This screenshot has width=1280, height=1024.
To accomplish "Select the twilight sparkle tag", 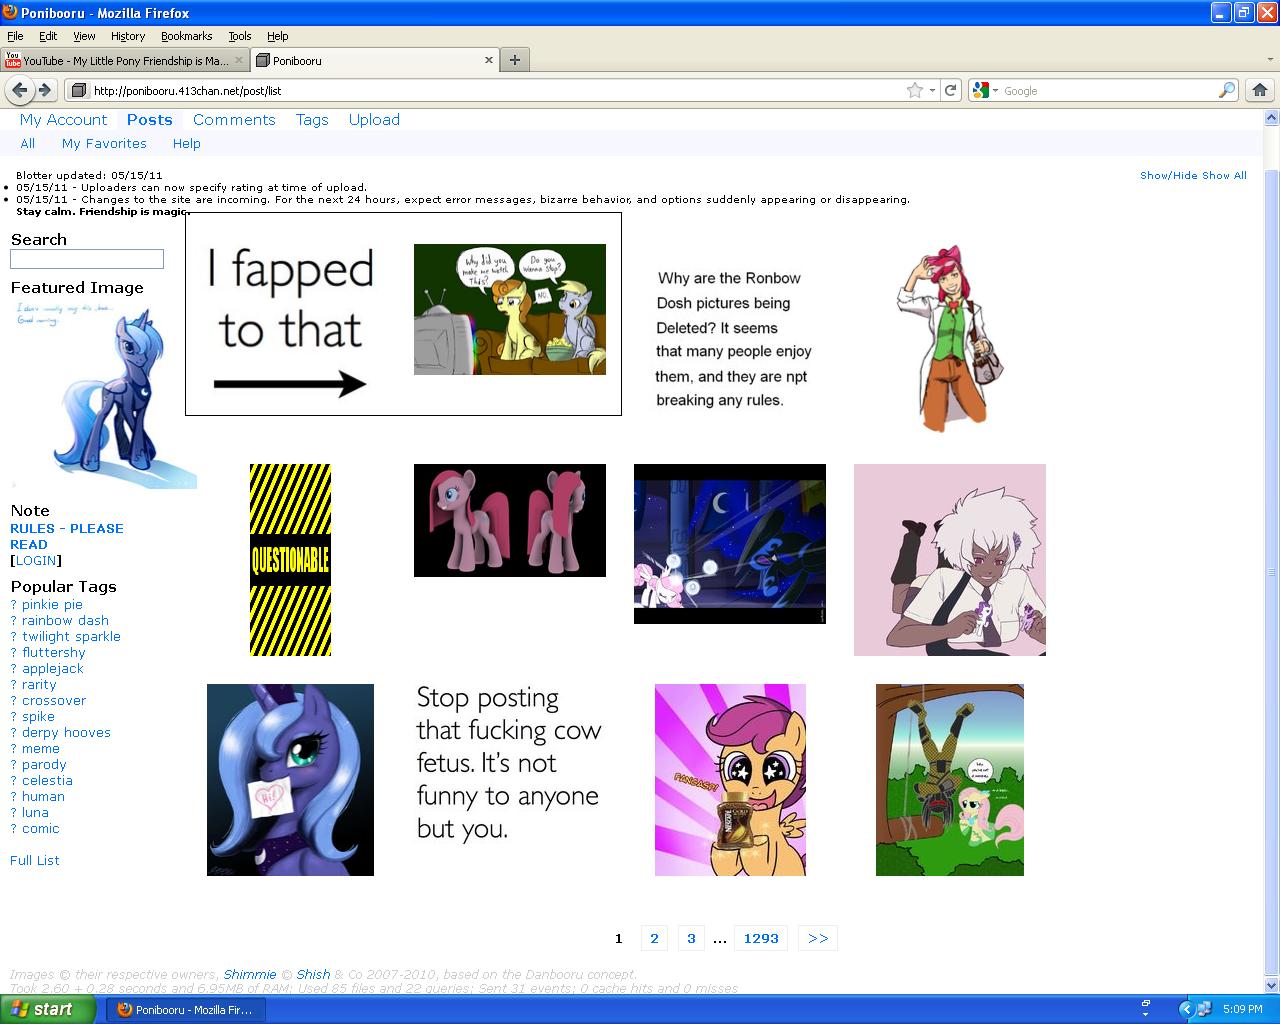I will point(71,637).
